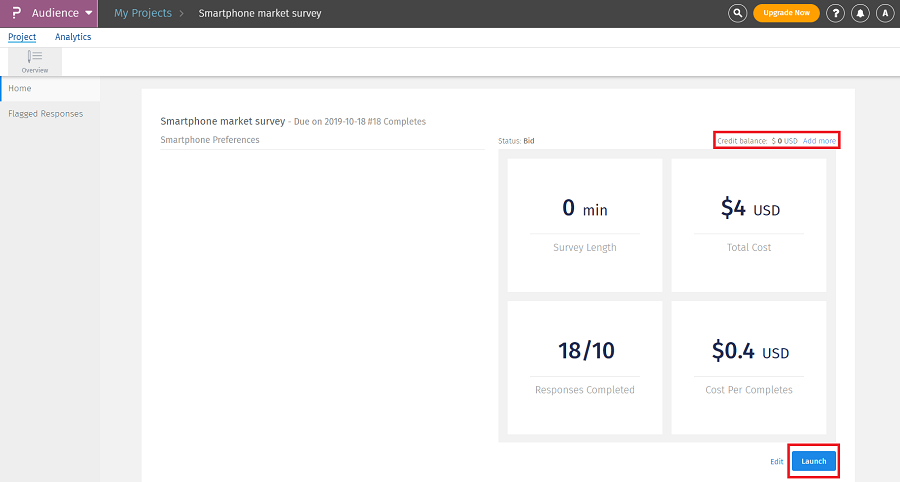
Task: Select Home in the left sidebar
Action: (x=20, y=89)
